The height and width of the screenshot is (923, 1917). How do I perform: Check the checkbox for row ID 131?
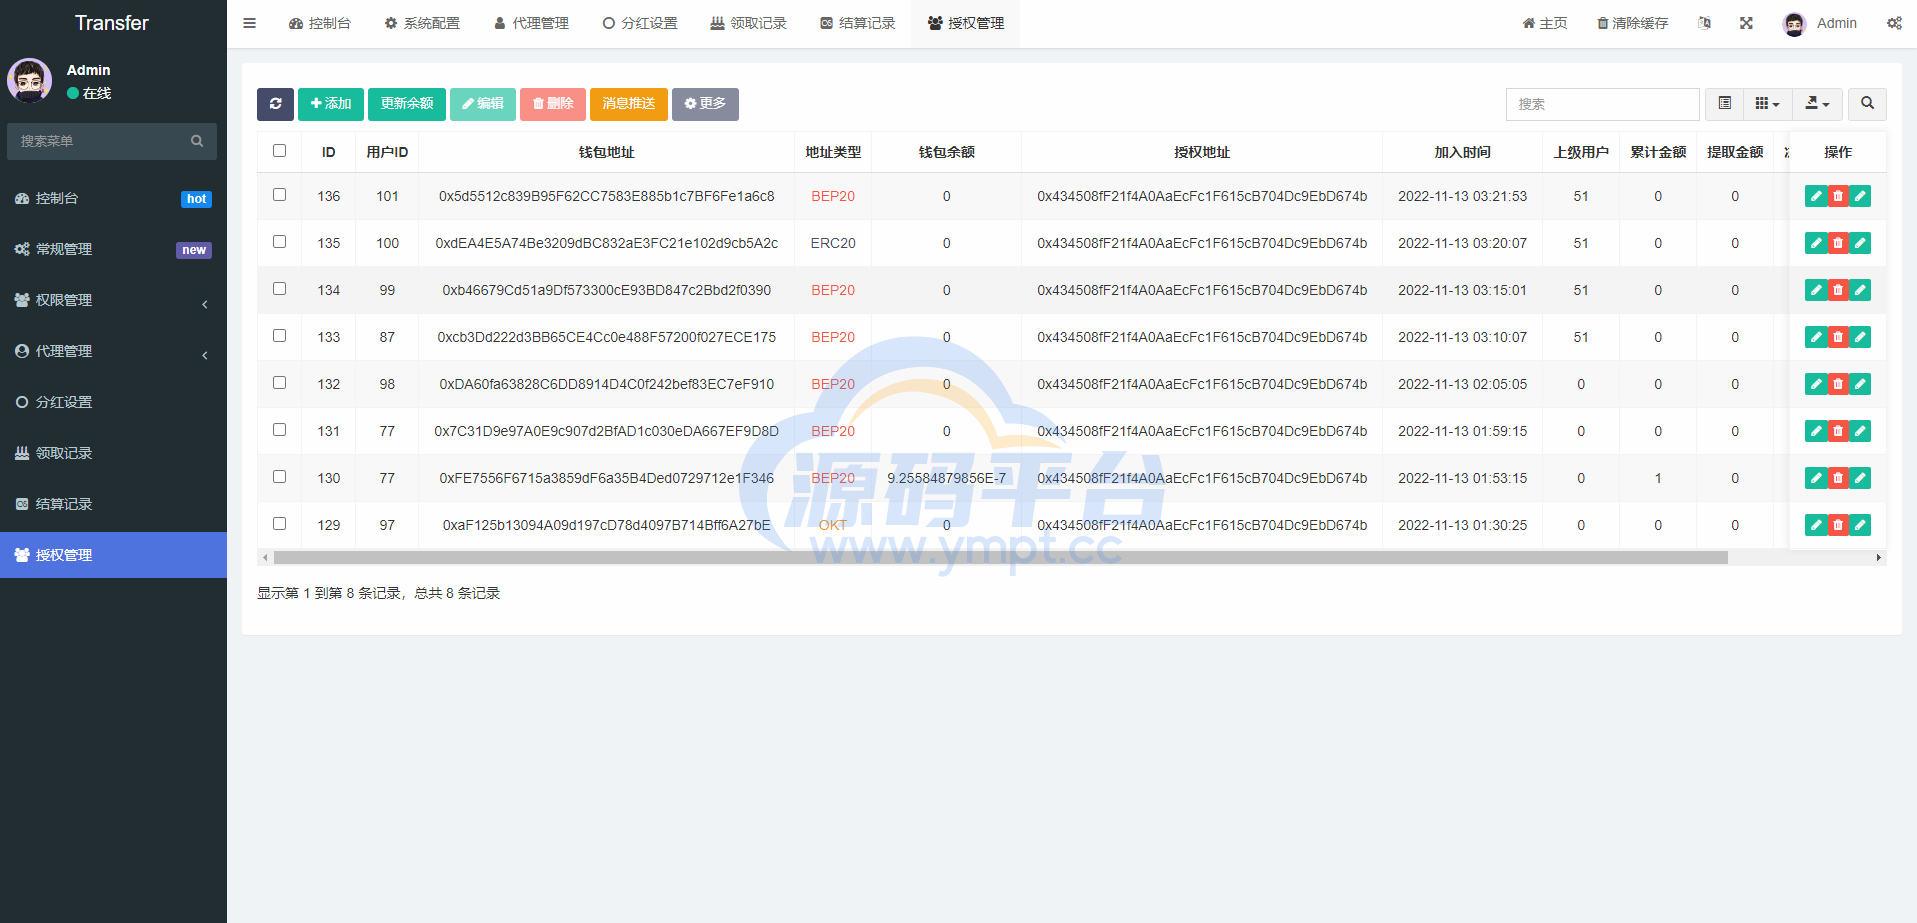280,430
